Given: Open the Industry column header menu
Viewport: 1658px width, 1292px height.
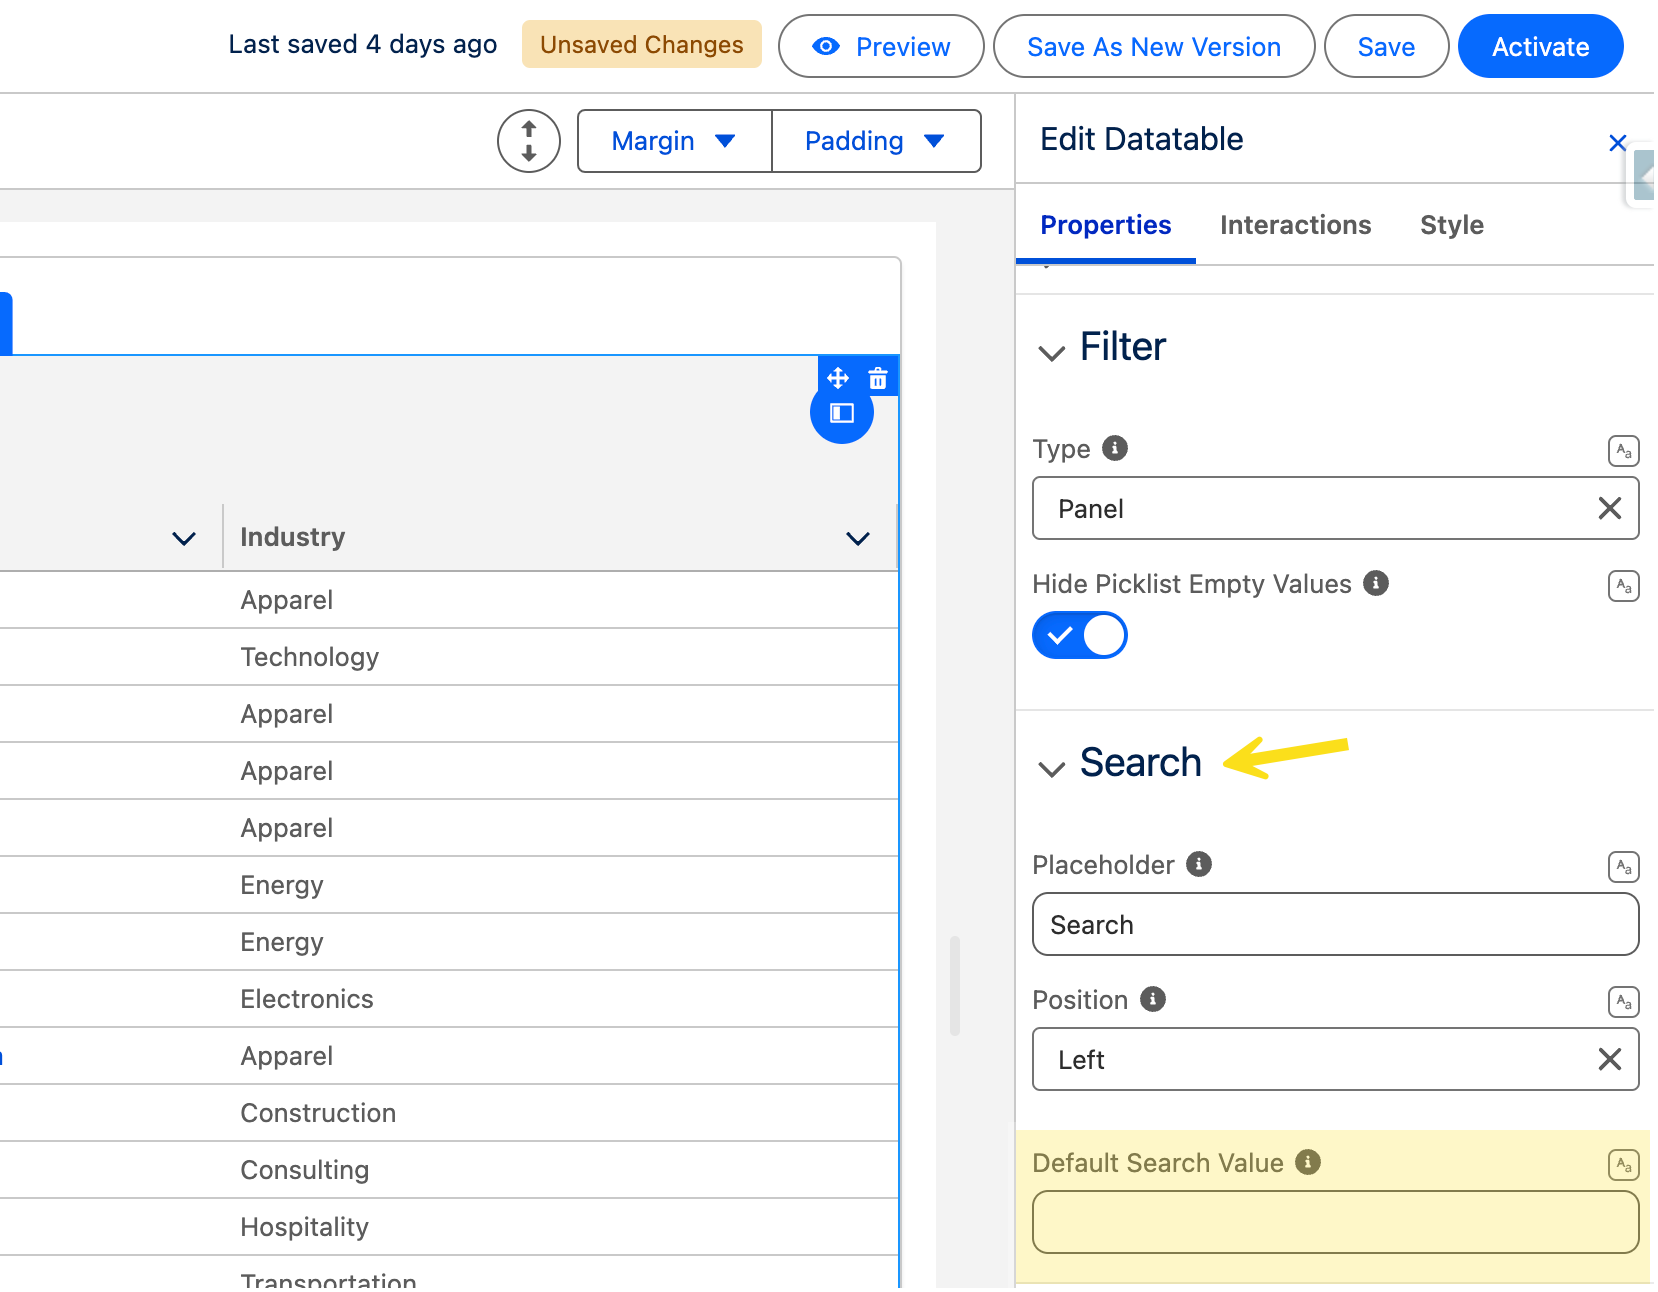Looking at the screenshot, I should 857,538.
